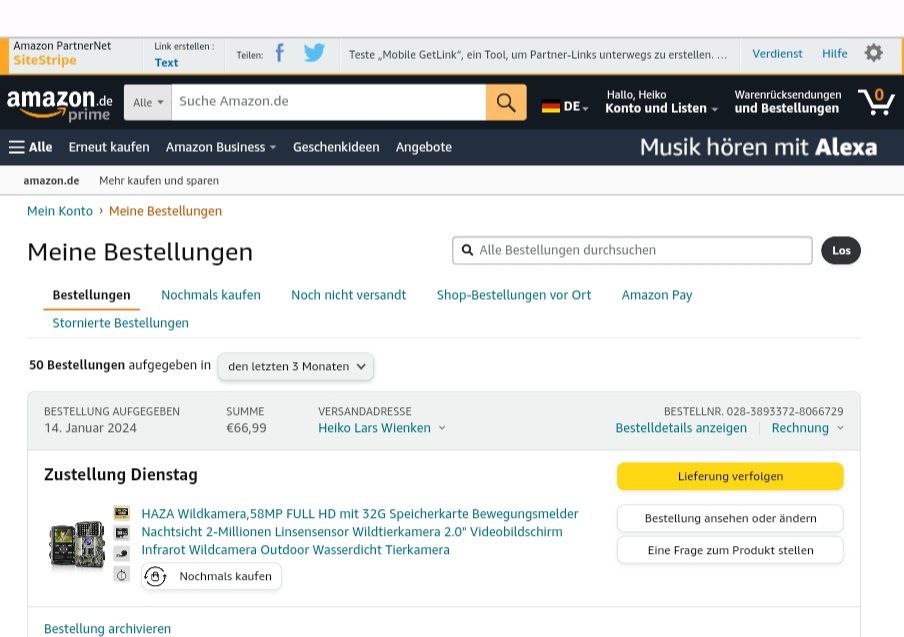The height and width of the screenshot is (637, 904).
Task: Go to the Amazon.de Prime home logo
Action: pos(60,103)
